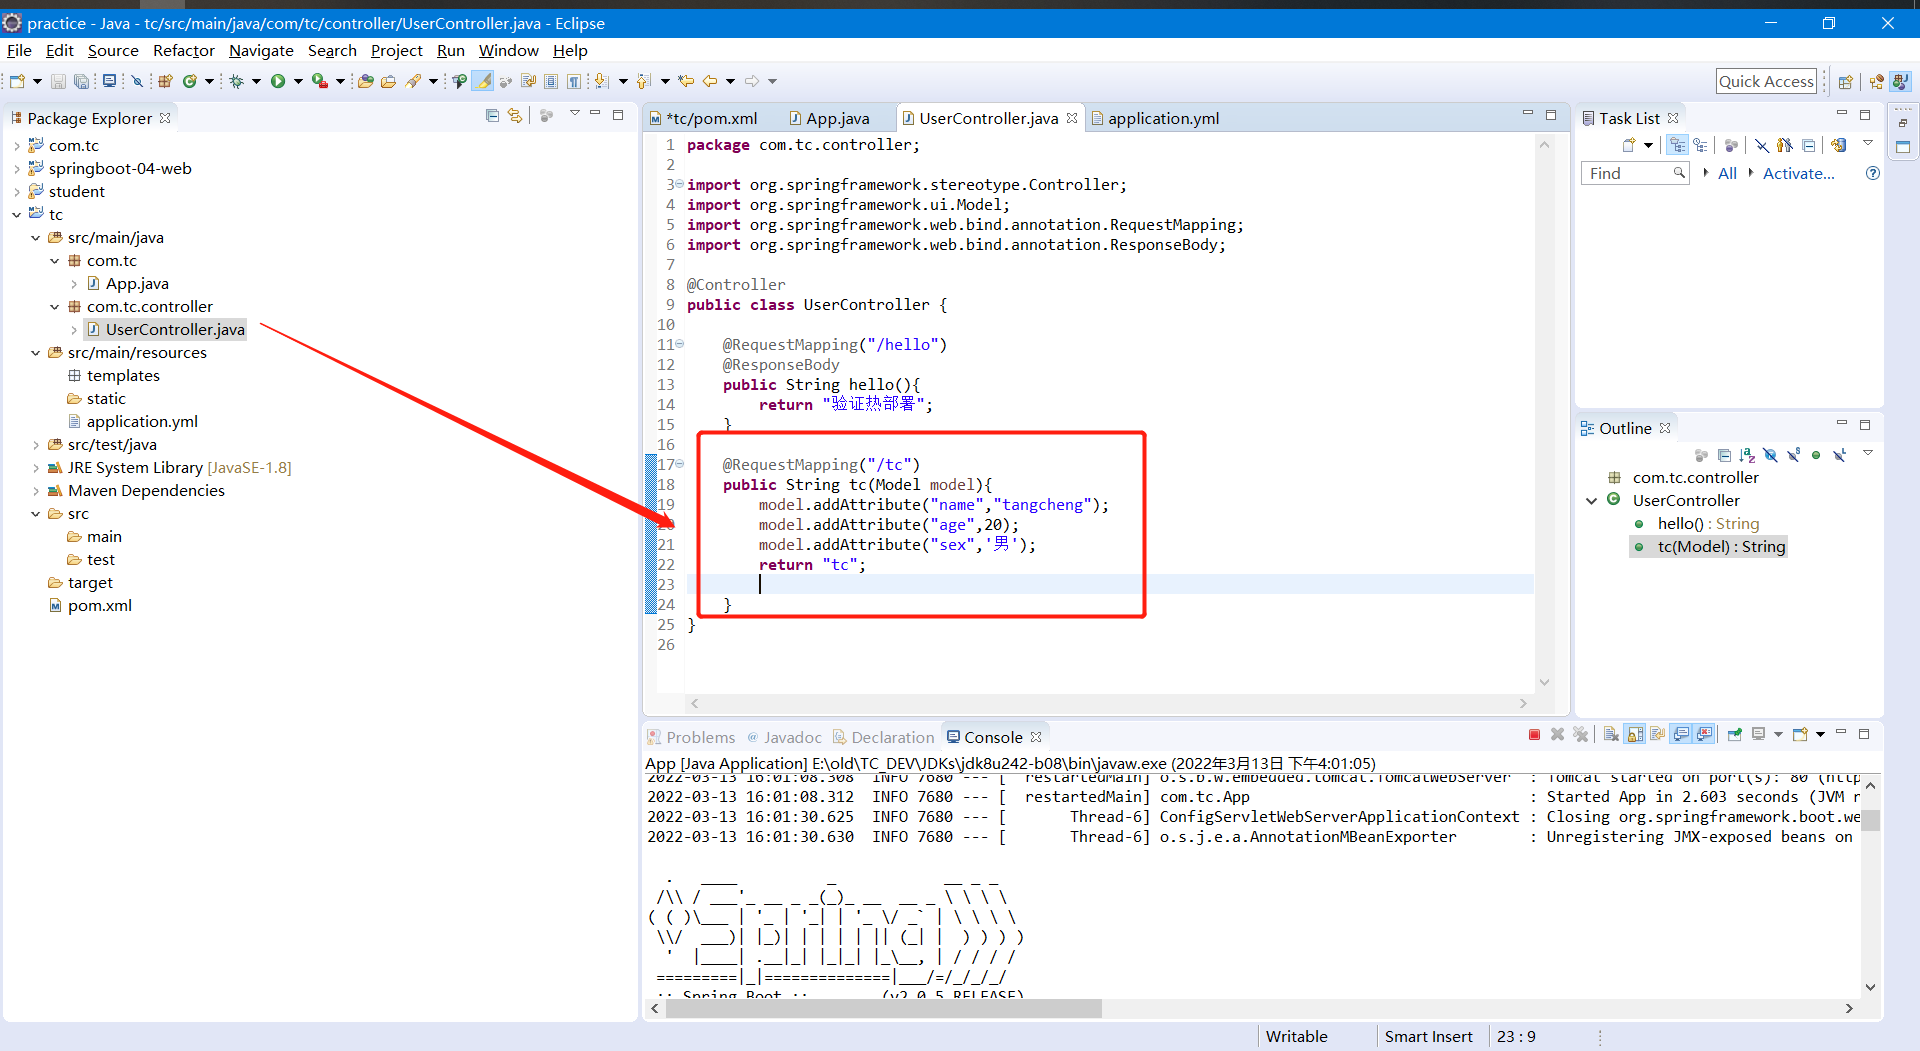Collapse UserController in Outline

pyautogui.click(x=1591, y=500)
